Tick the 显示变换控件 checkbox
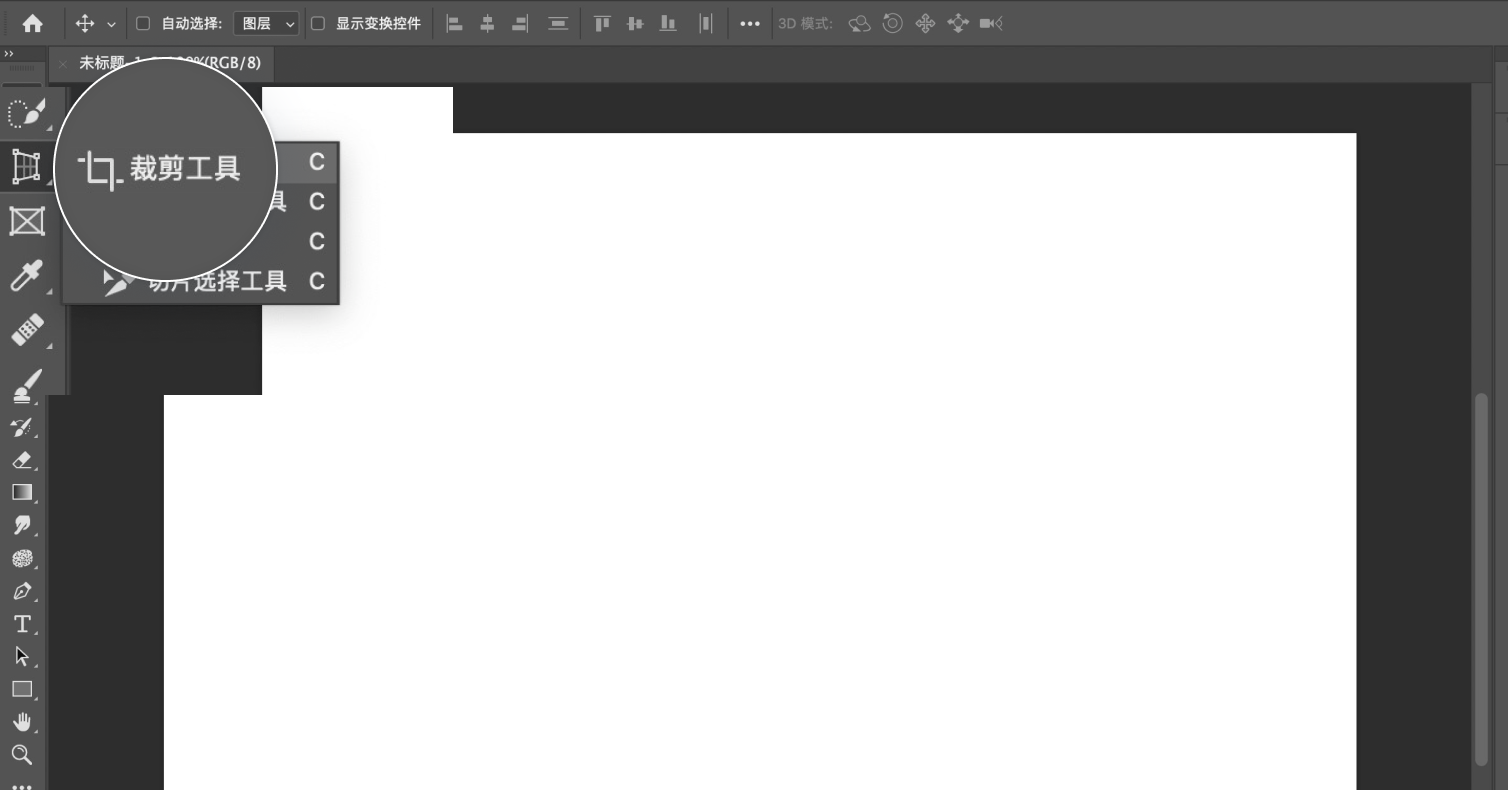Screen dimensions: 1508x790 tap(318, 24)
